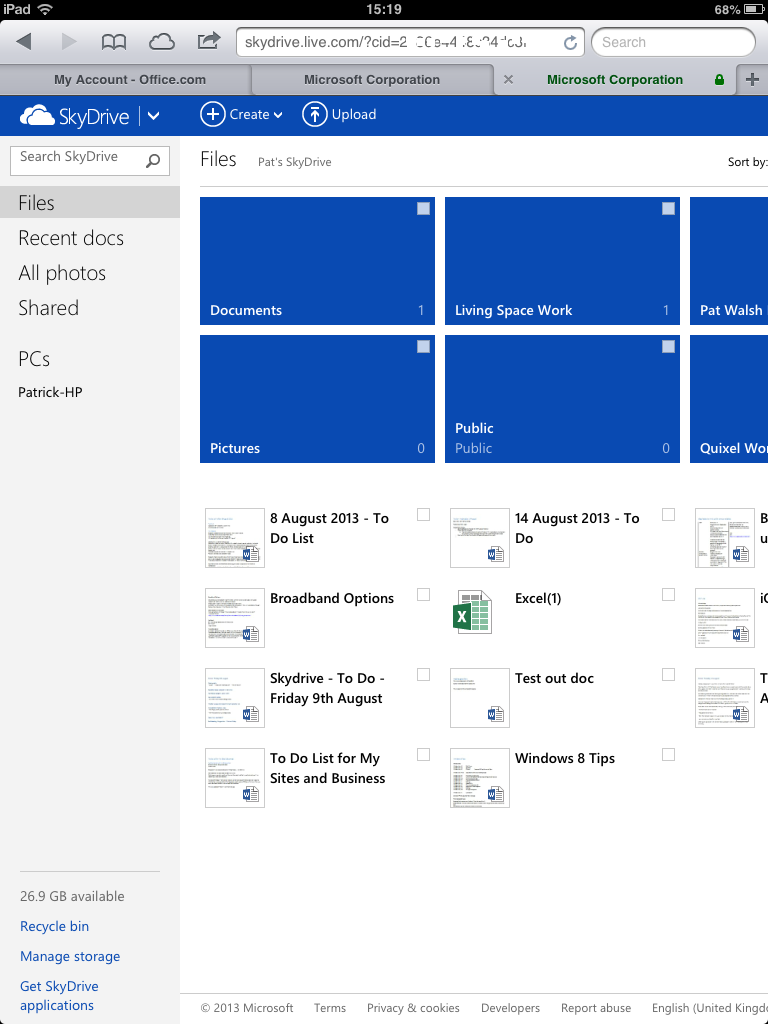This screenshot has height=1024, width=768.
Task: Open the Living Space Work folder tile
Action: tap(562, 261)
